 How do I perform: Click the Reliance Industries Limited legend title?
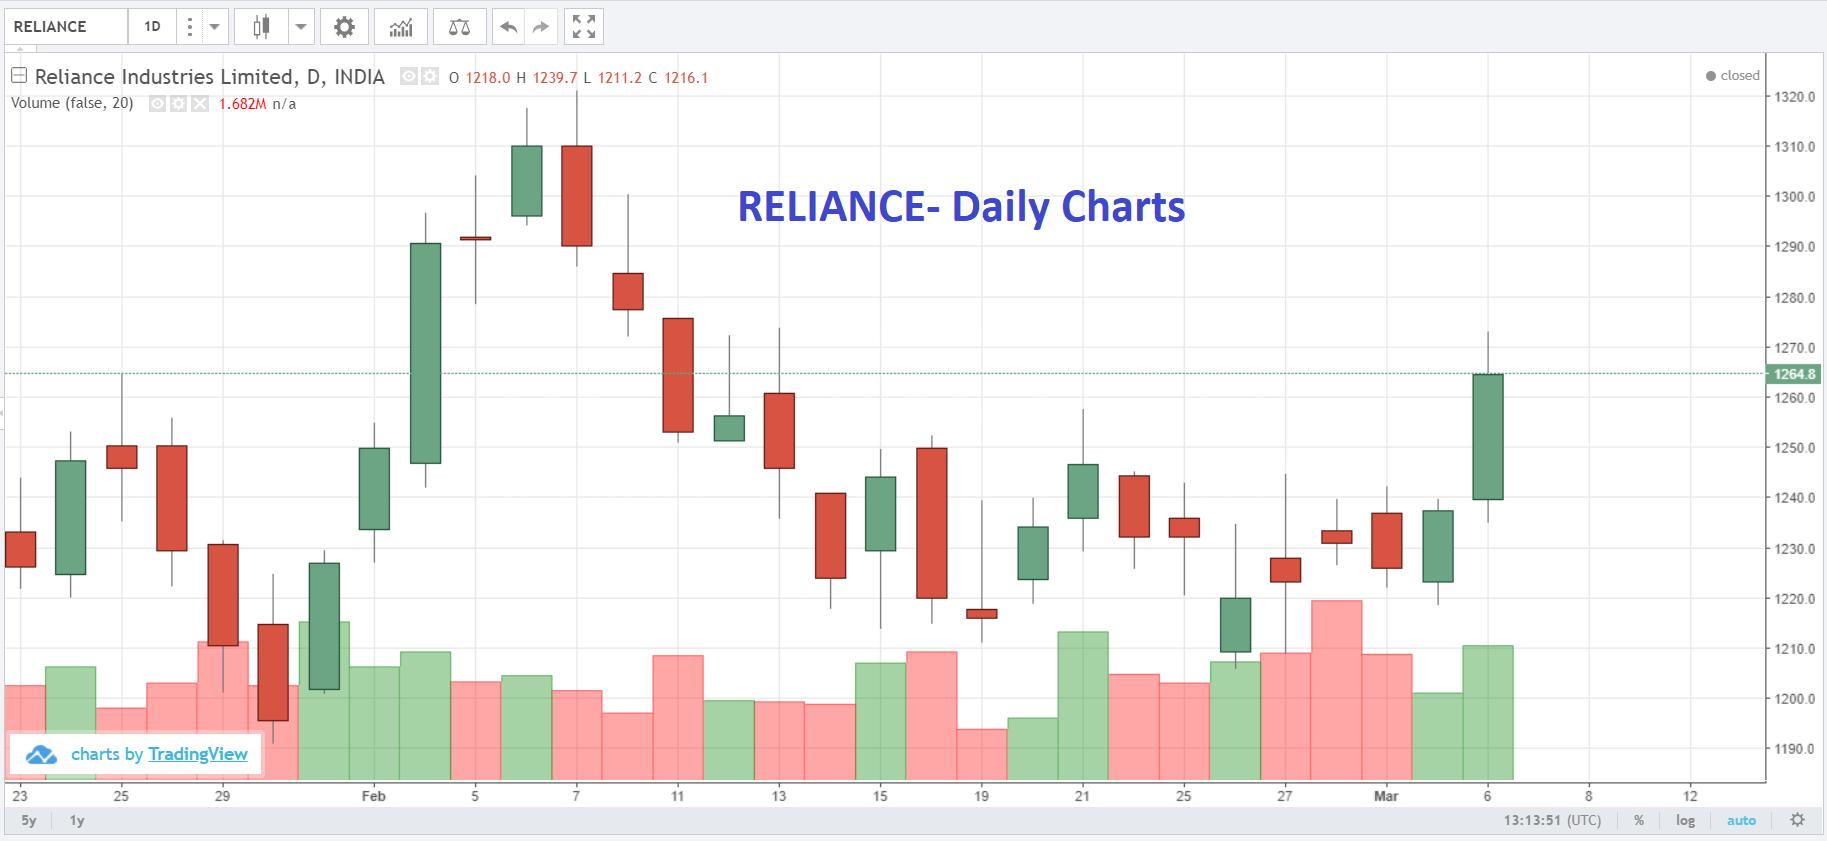tap(210, 77)
